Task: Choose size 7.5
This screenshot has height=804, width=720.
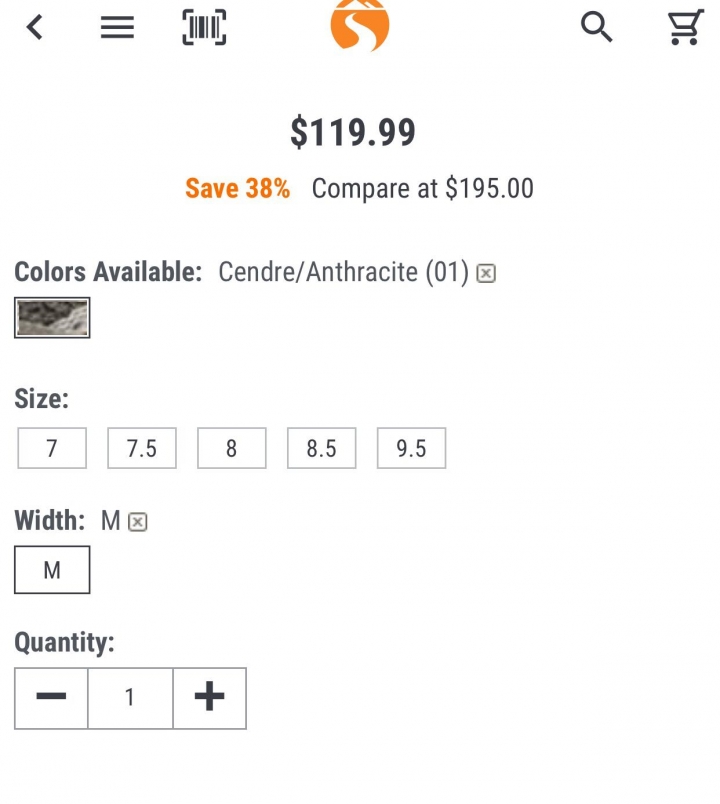Action: 142,448
